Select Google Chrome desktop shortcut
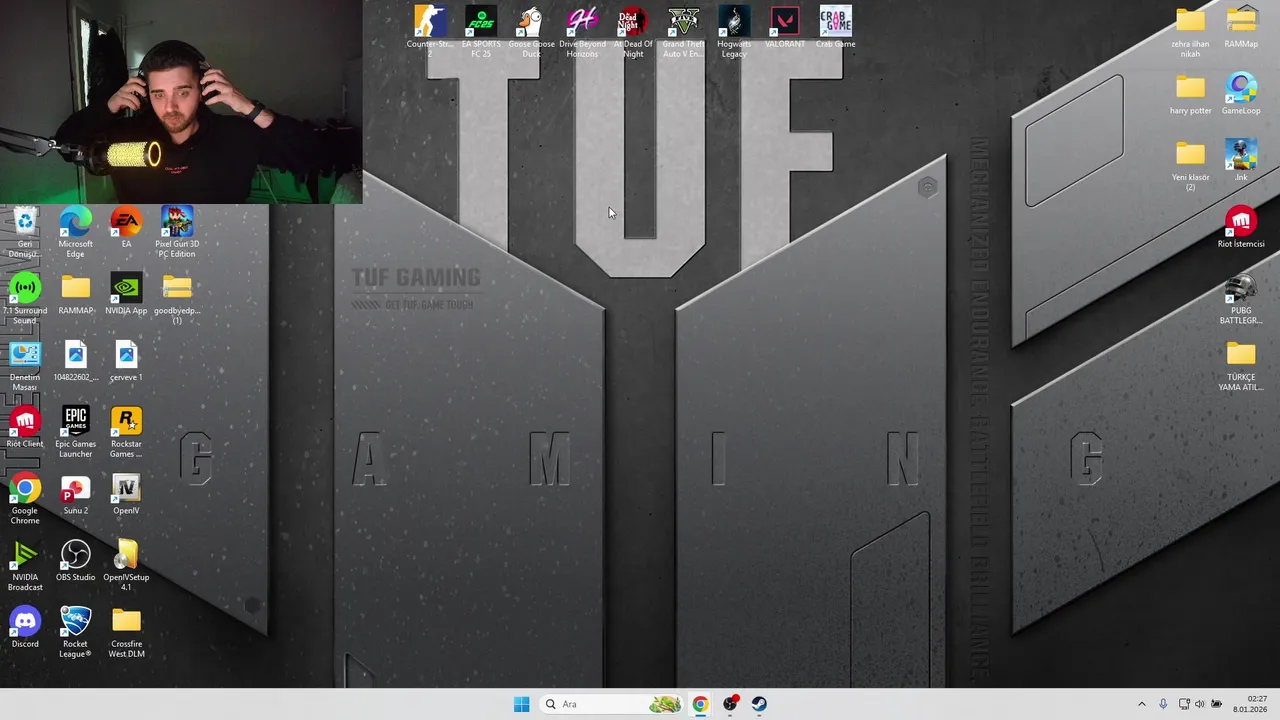This screenshot has width=1280, height=720. click(25, 488)
